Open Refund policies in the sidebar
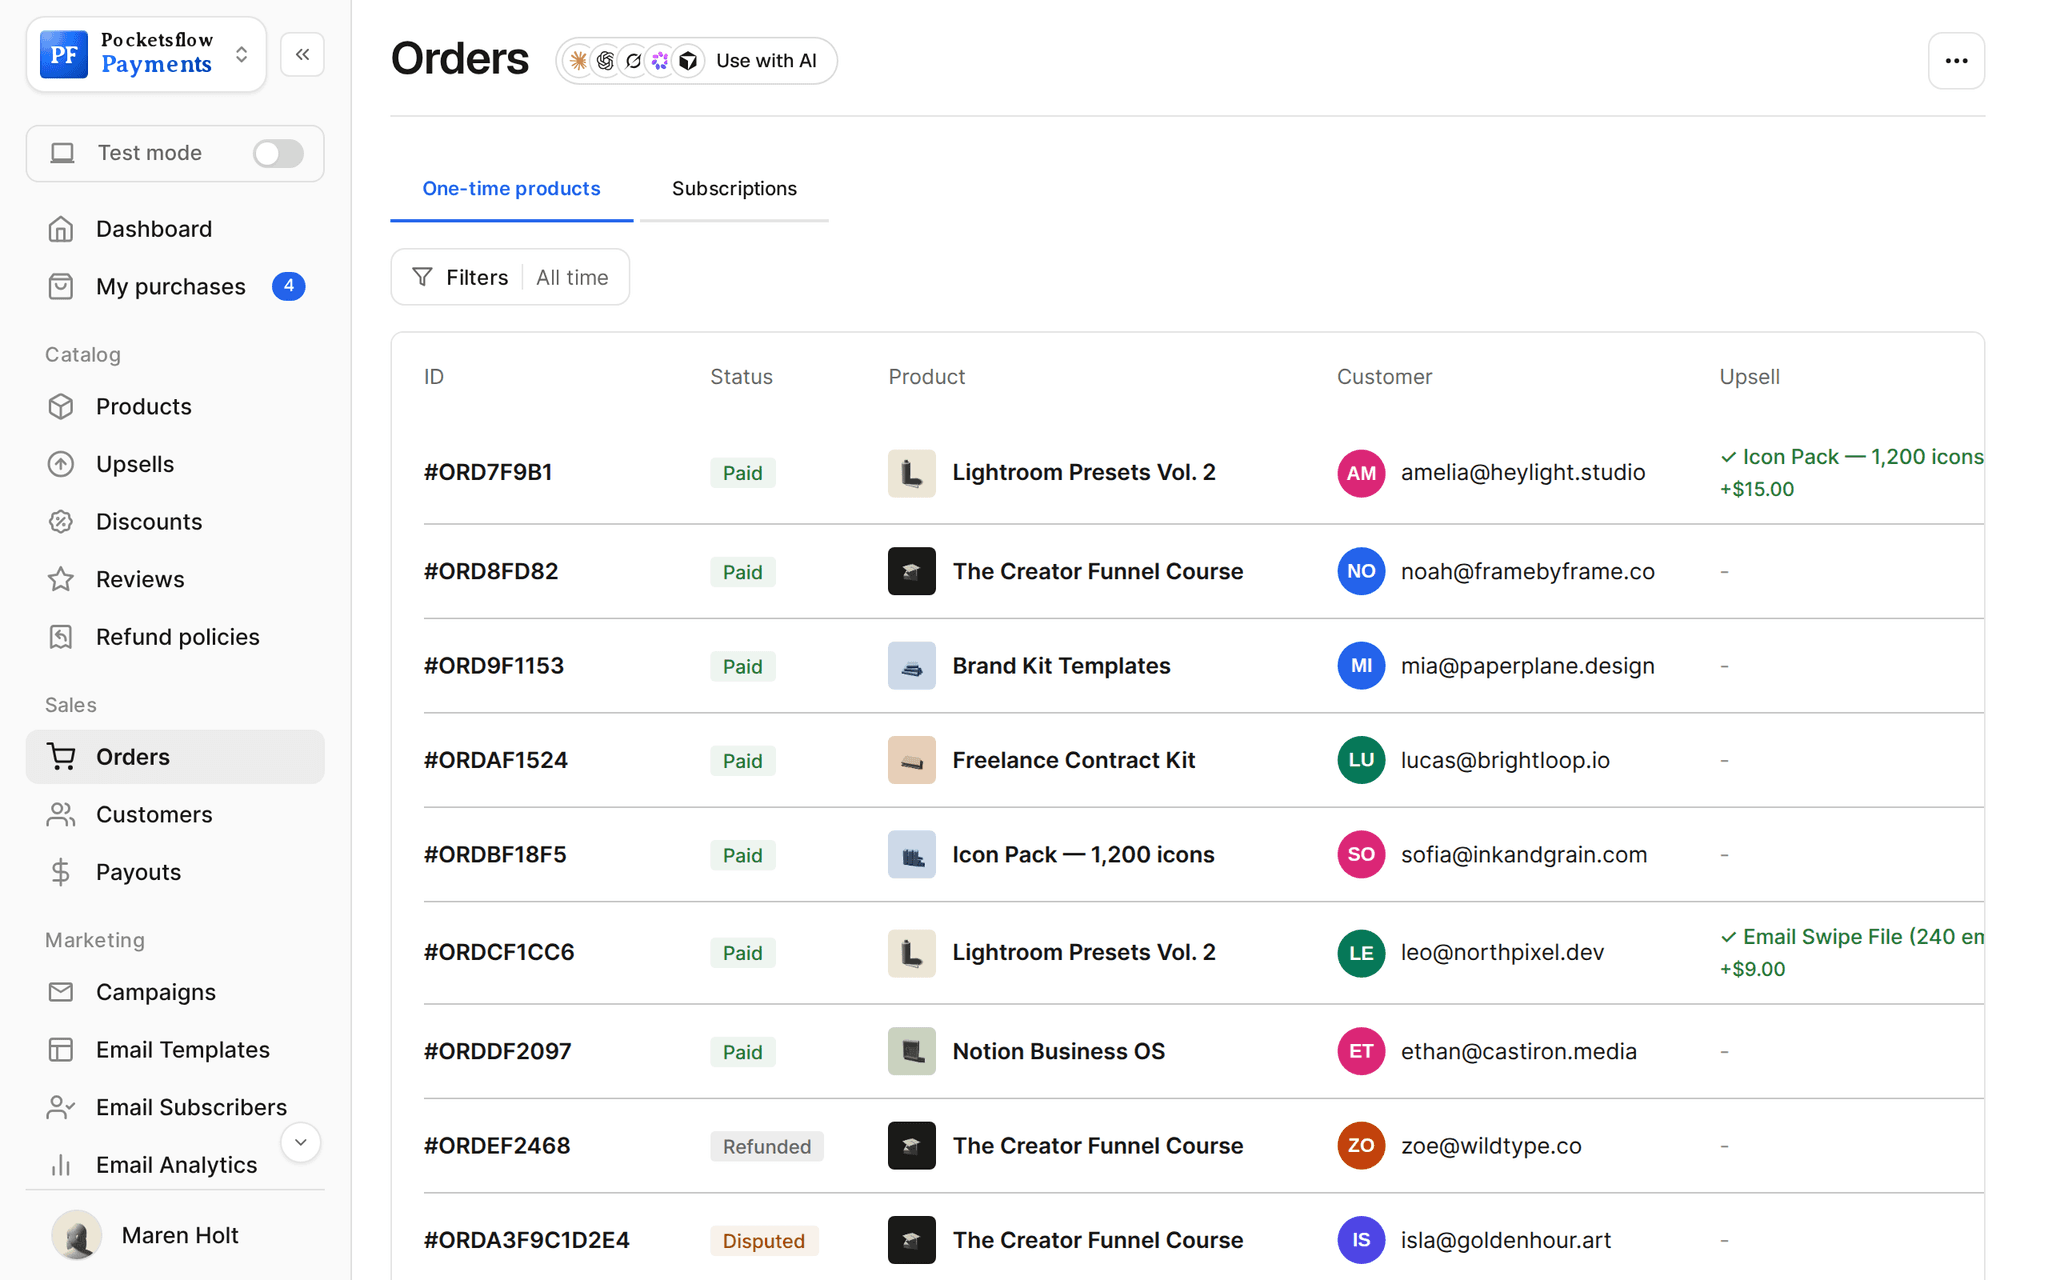The height and width of the screenshot is (1280, 2048). point(175,637)
